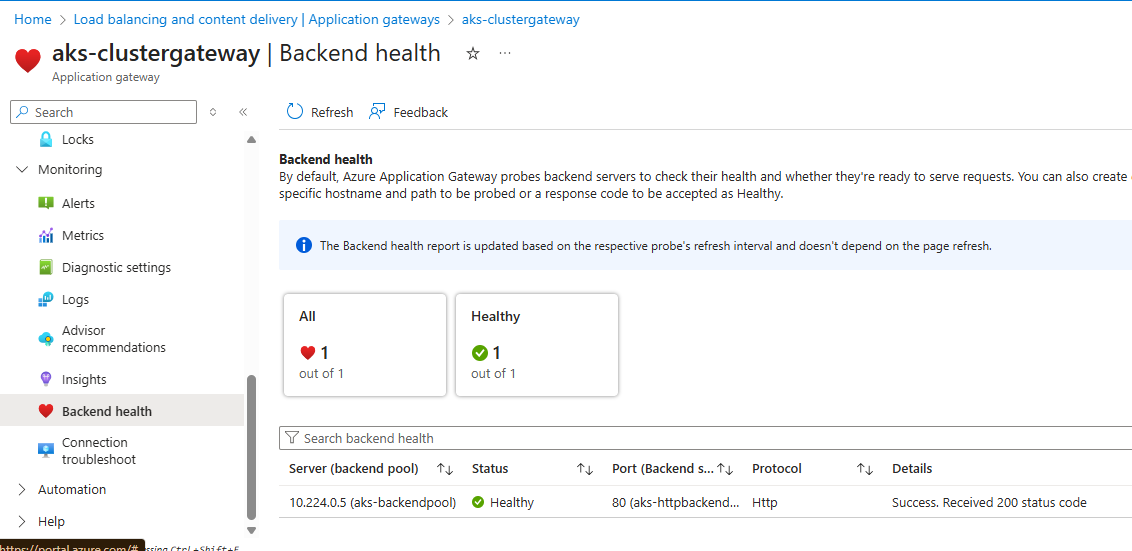Favorite the page with the star icon

click(x=473, y=53)
